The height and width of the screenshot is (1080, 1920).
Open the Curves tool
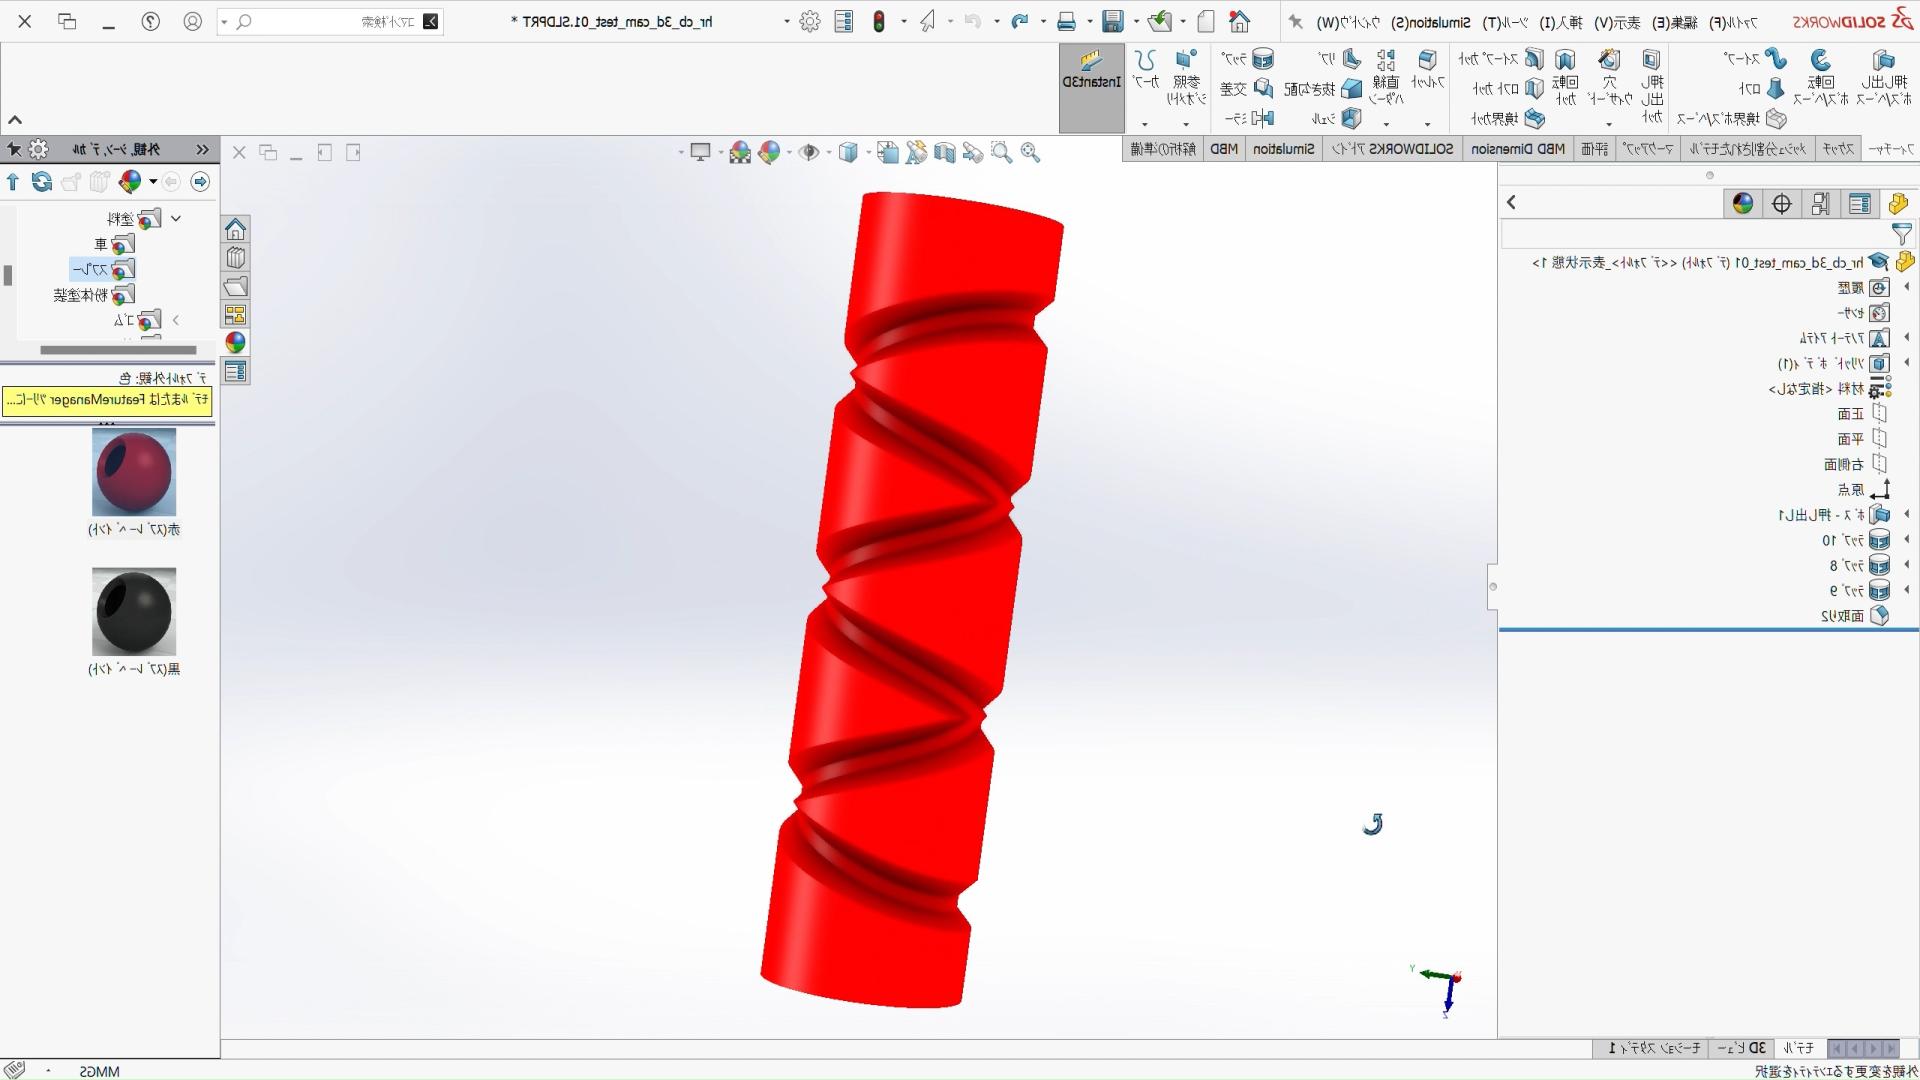tap(1145, 70)
